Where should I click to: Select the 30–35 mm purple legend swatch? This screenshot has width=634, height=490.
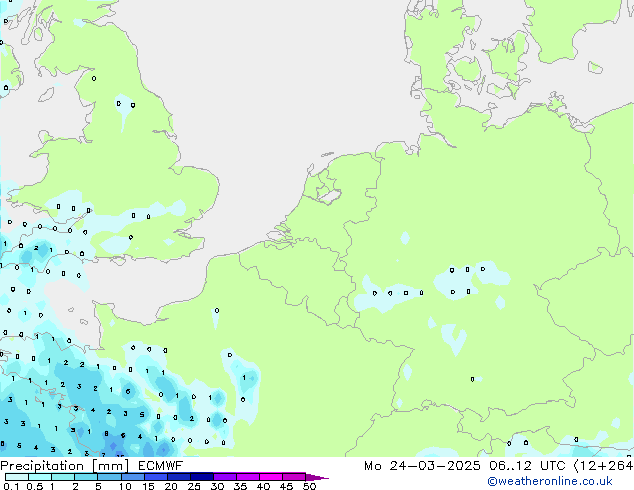[225, 477]
